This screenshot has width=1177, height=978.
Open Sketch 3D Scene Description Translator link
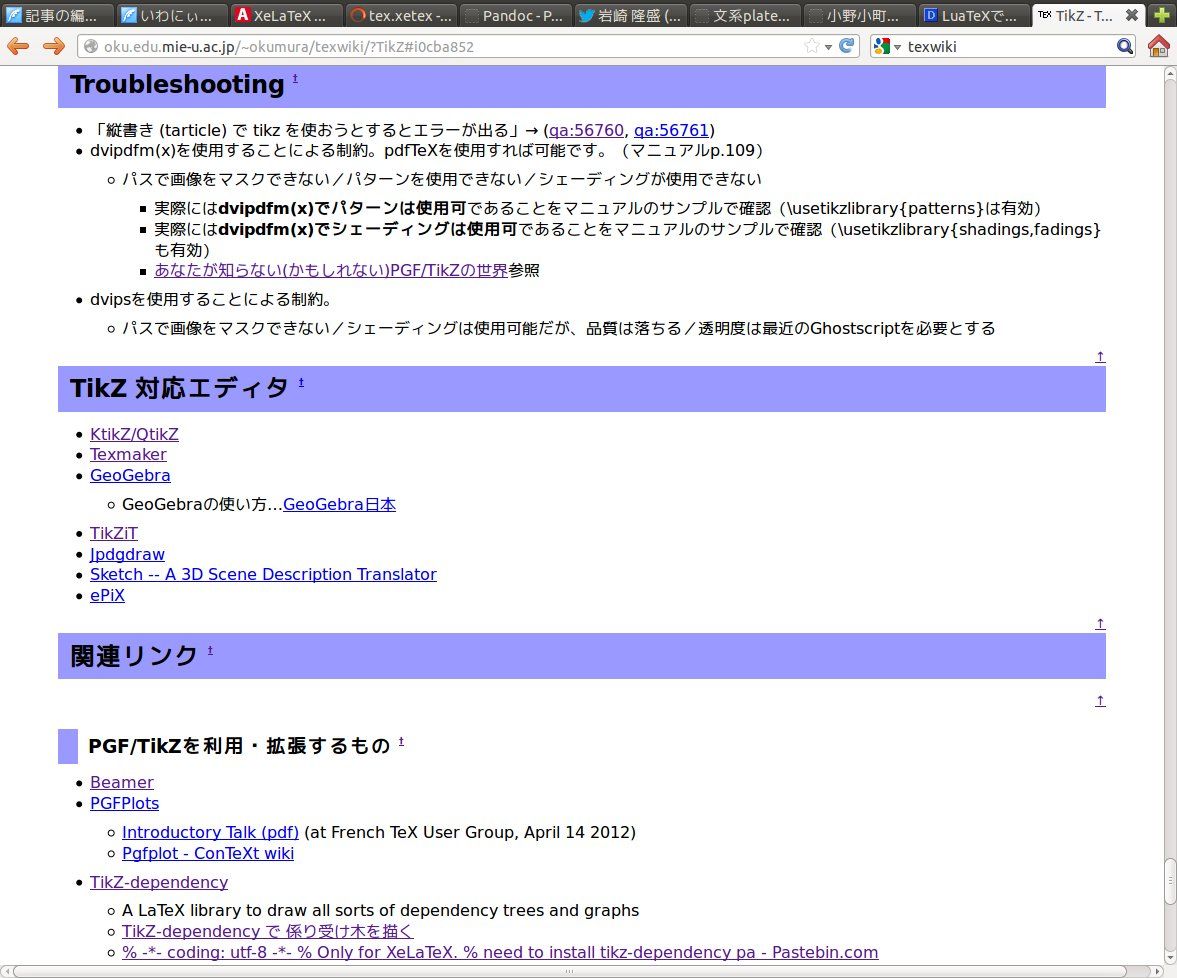coord(263,574)
